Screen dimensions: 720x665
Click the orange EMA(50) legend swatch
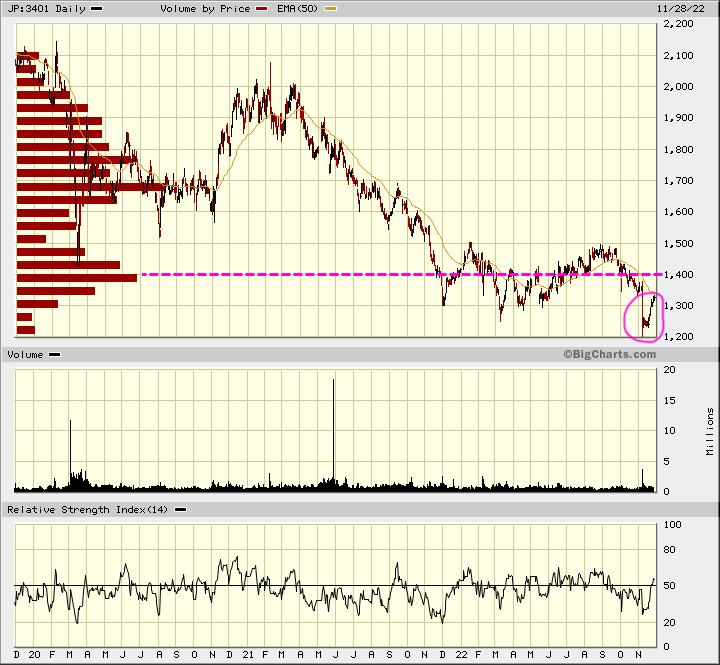click(331, 9)
